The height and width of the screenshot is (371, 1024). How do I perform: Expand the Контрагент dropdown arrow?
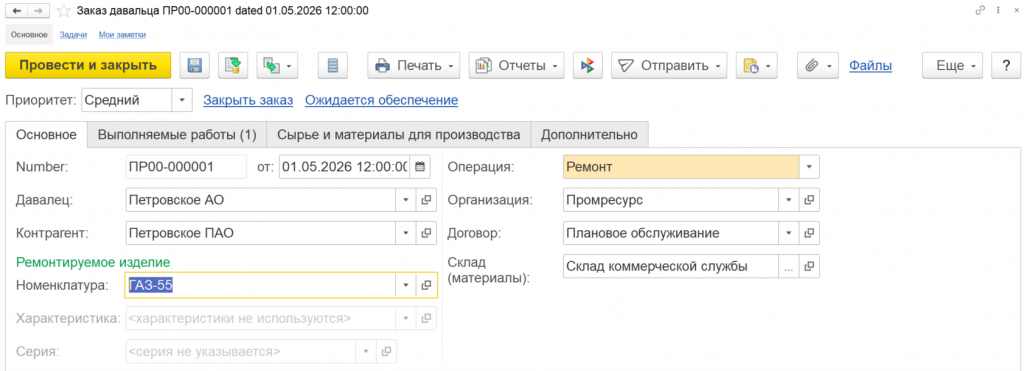(x=405, y=232)
